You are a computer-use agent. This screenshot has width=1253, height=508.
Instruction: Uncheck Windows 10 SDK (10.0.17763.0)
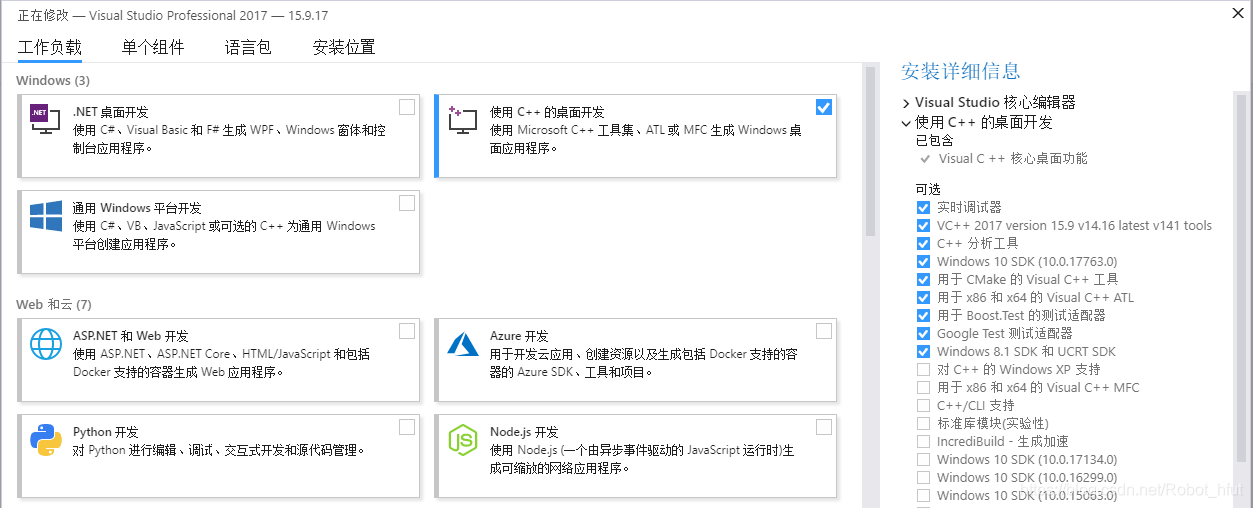[x=923, y=261]
